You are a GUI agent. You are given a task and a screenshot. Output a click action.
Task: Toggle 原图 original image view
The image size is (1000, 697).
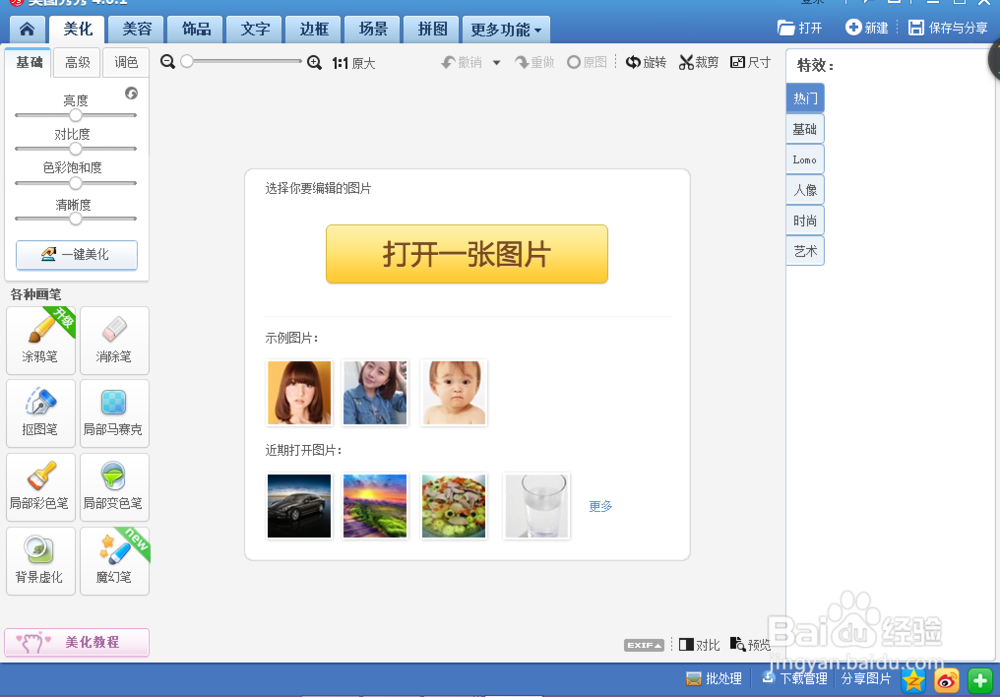tap(582, 62)
